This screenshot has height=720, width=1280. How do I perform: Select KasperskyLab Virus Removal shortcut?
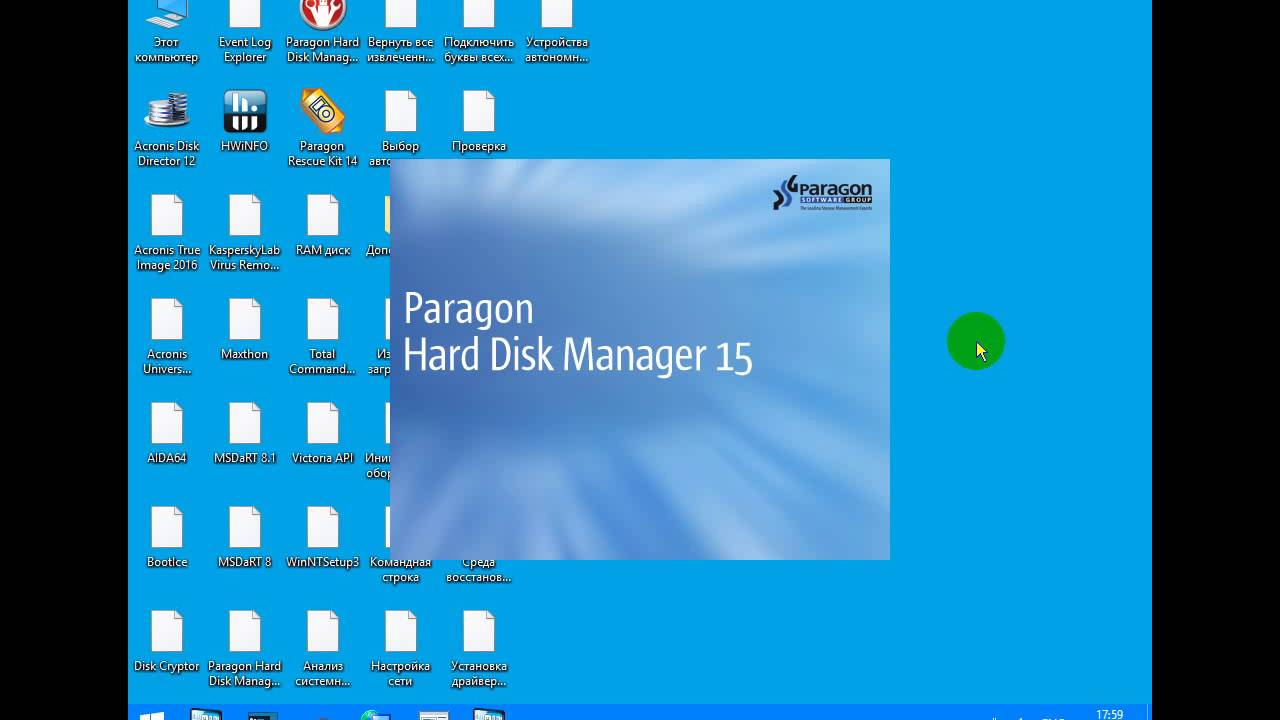(245, 233)
